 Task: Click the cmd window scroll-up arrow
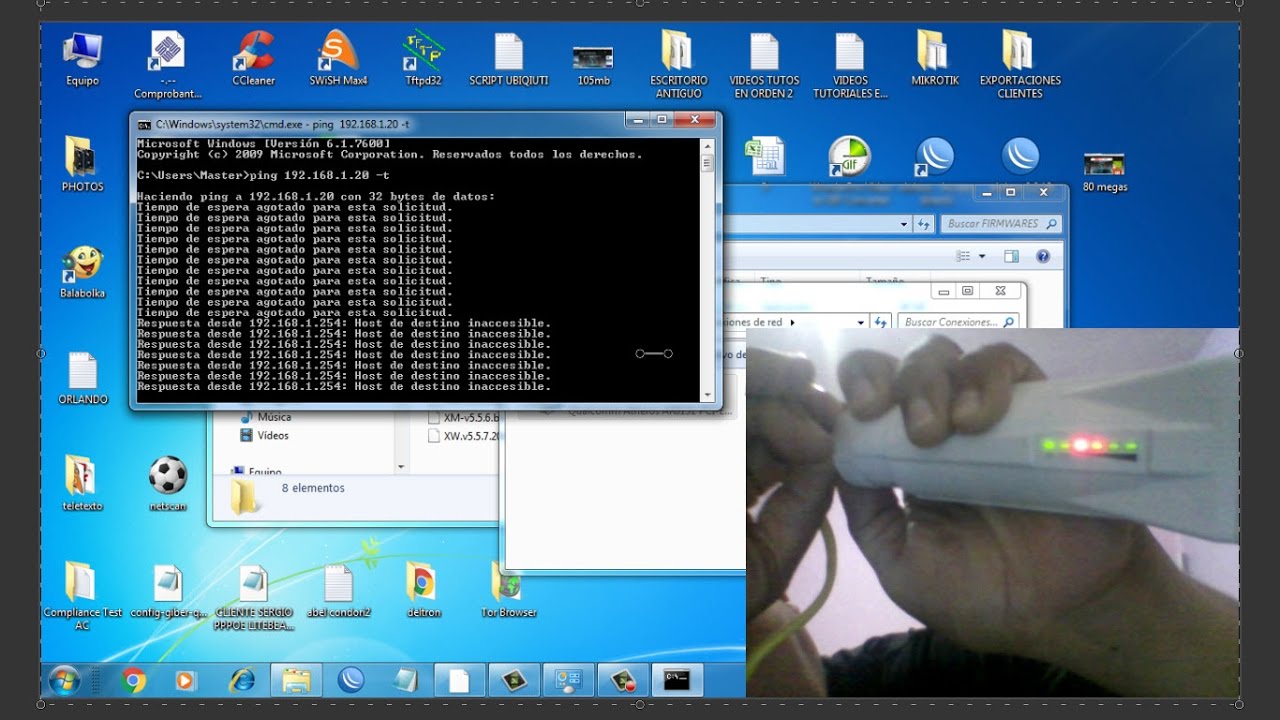708,144
